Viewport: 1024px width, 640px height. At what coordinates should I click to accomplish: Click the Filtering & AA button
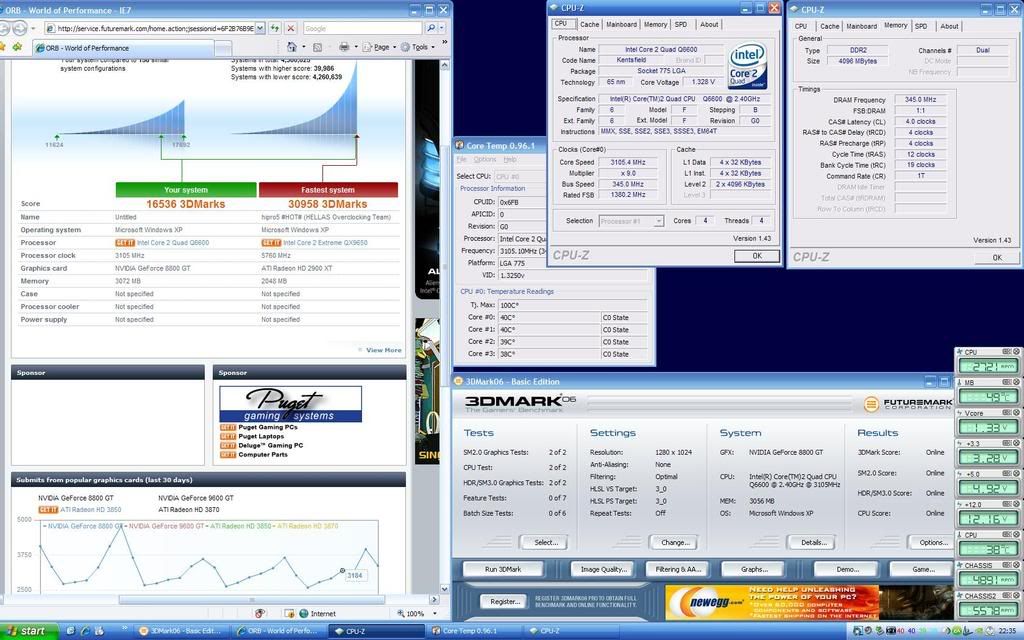point(678,569)
